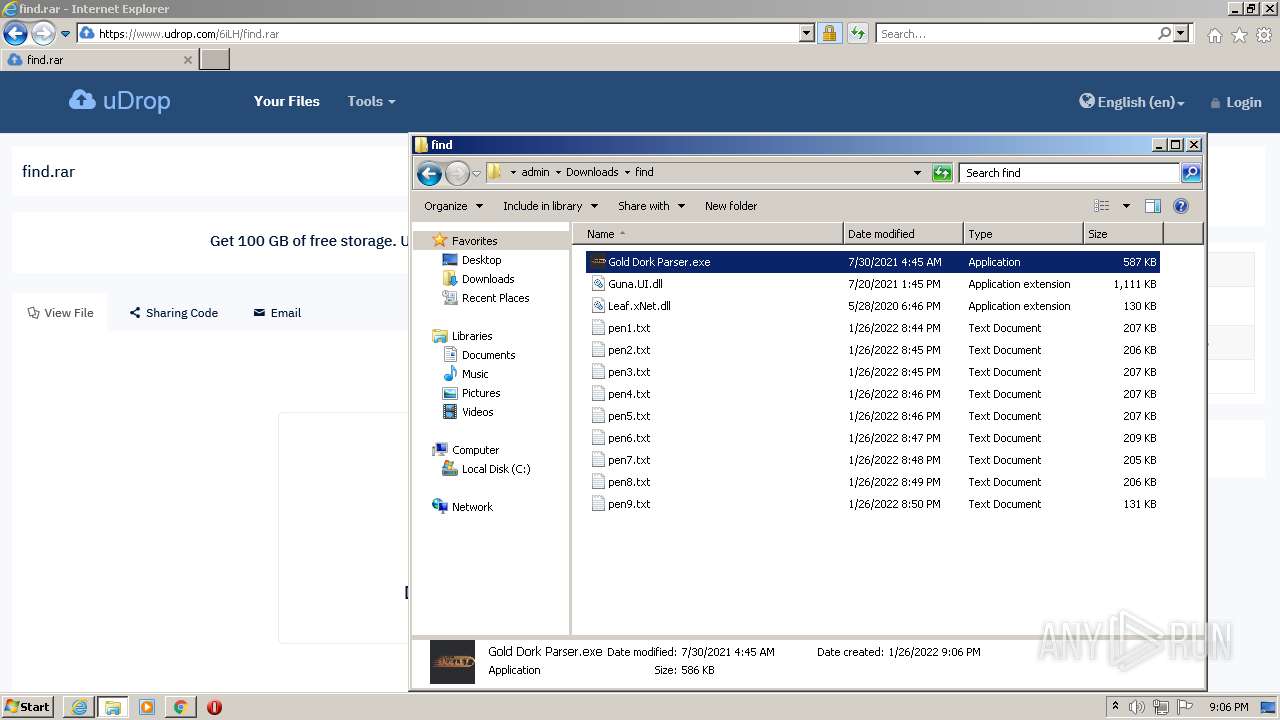Open Downloads in Favorites

point(487,279)
